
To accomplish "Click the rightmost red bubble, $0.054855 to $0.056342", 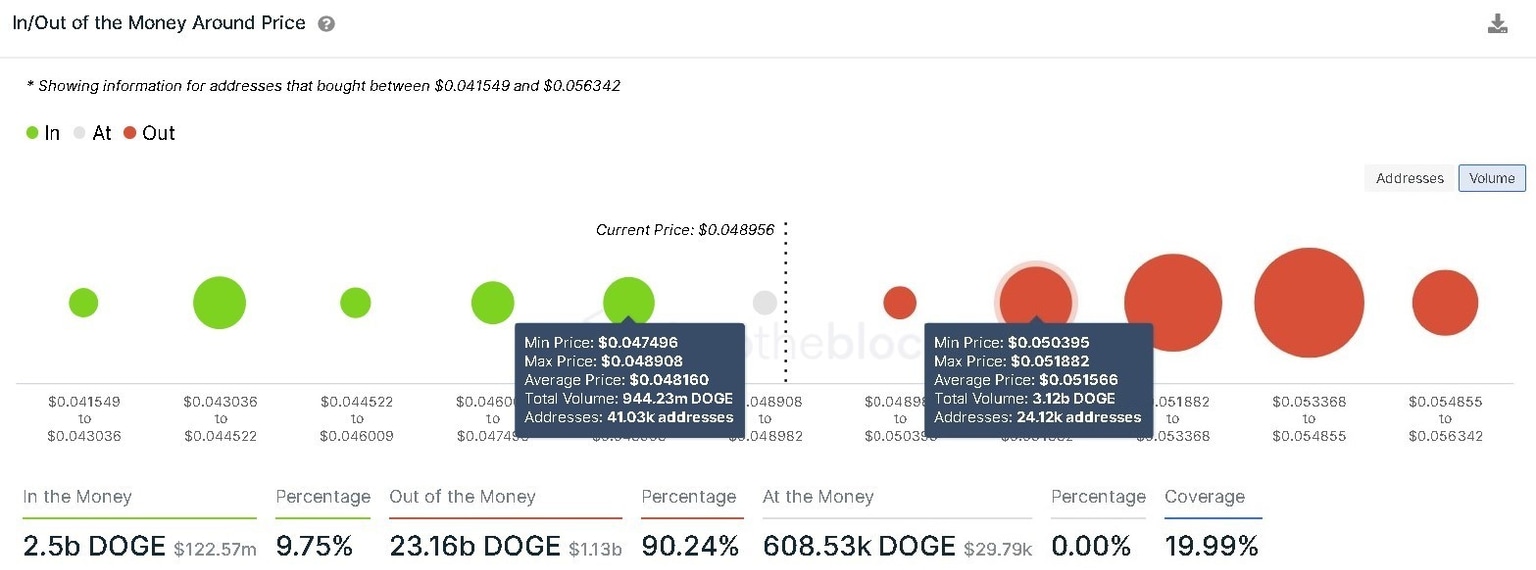I will pos(1445,302).
